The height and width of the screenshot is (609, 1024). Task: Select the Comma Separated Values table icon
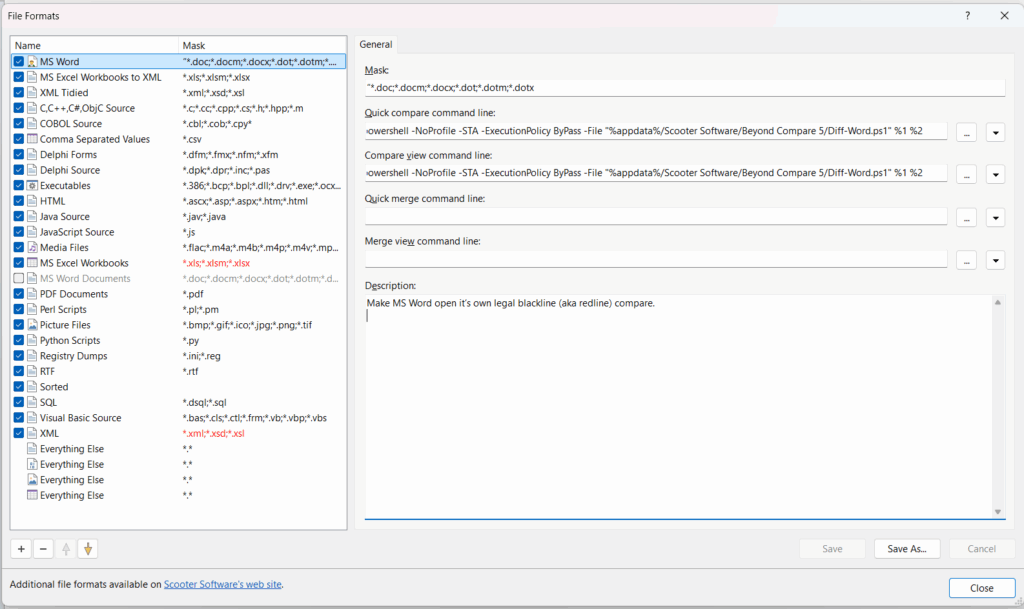coord(32,139)
